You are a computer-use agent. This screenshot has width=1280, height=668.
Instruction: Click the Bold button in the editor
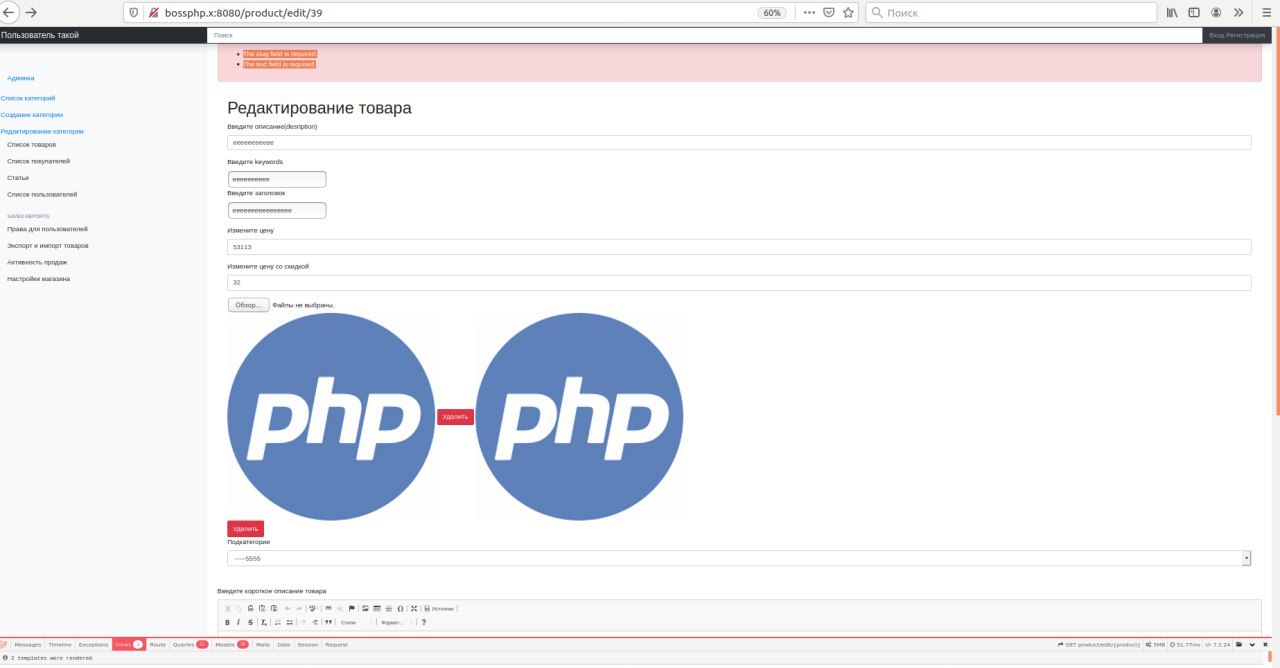pos(227,622)
